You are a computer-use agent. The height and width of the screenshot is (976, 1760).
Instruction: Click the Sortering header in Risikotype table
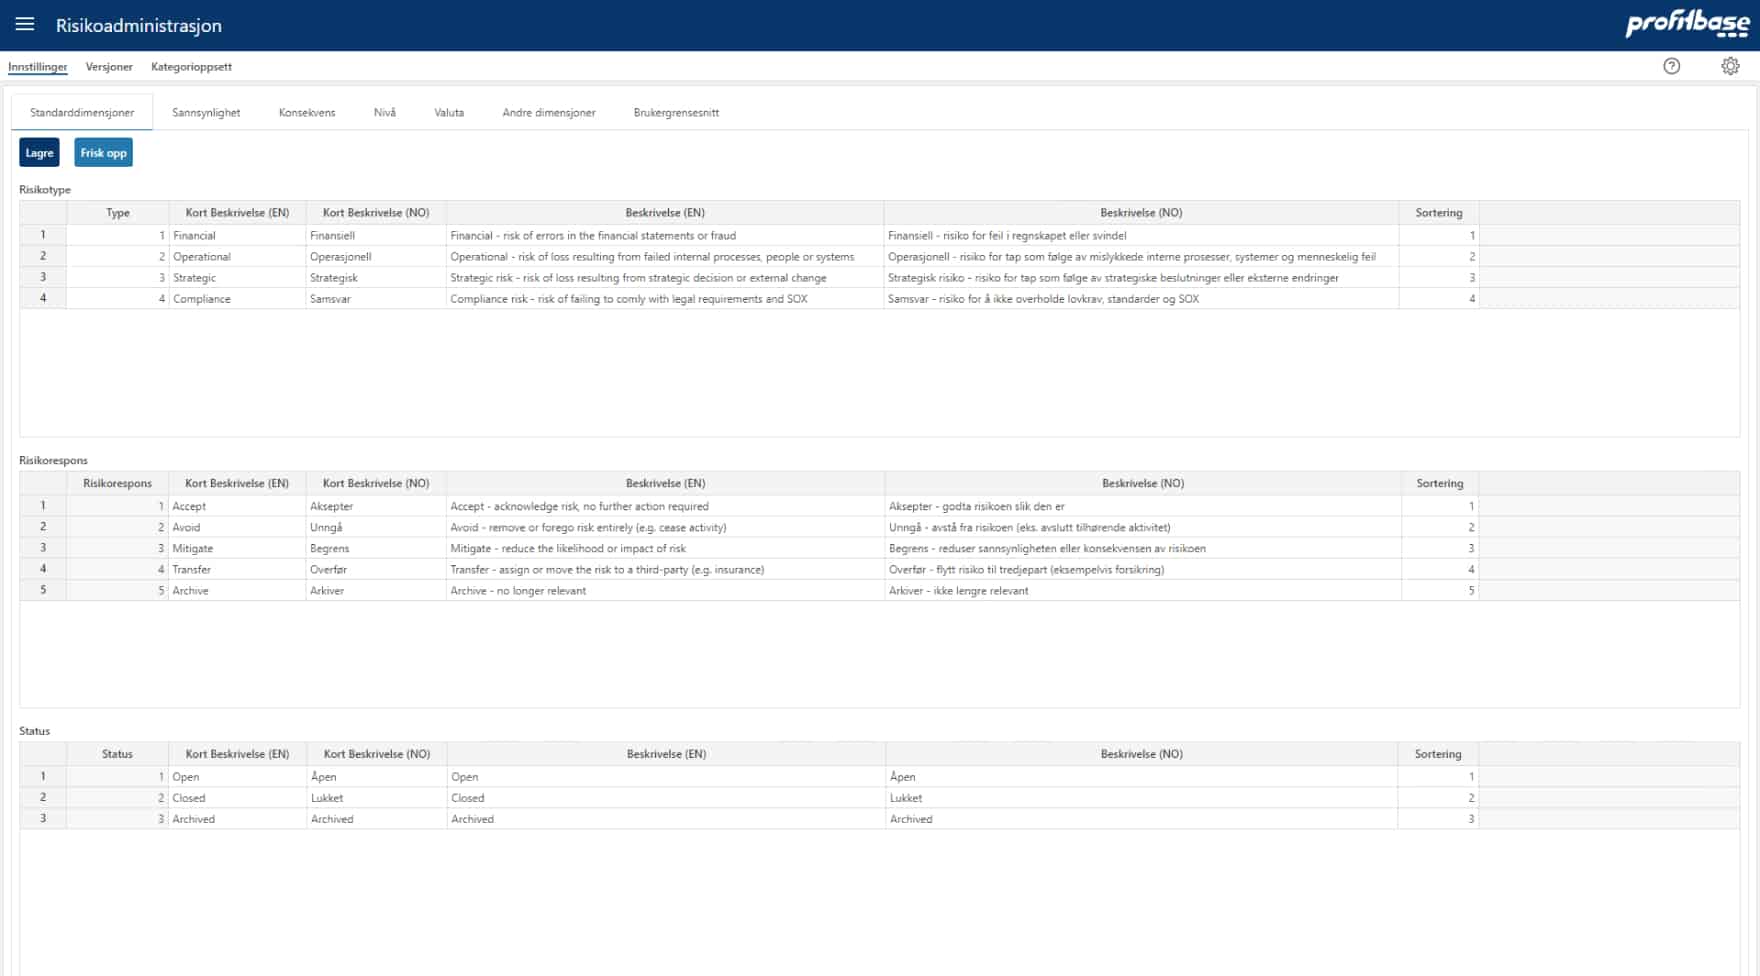point(1438,213)
